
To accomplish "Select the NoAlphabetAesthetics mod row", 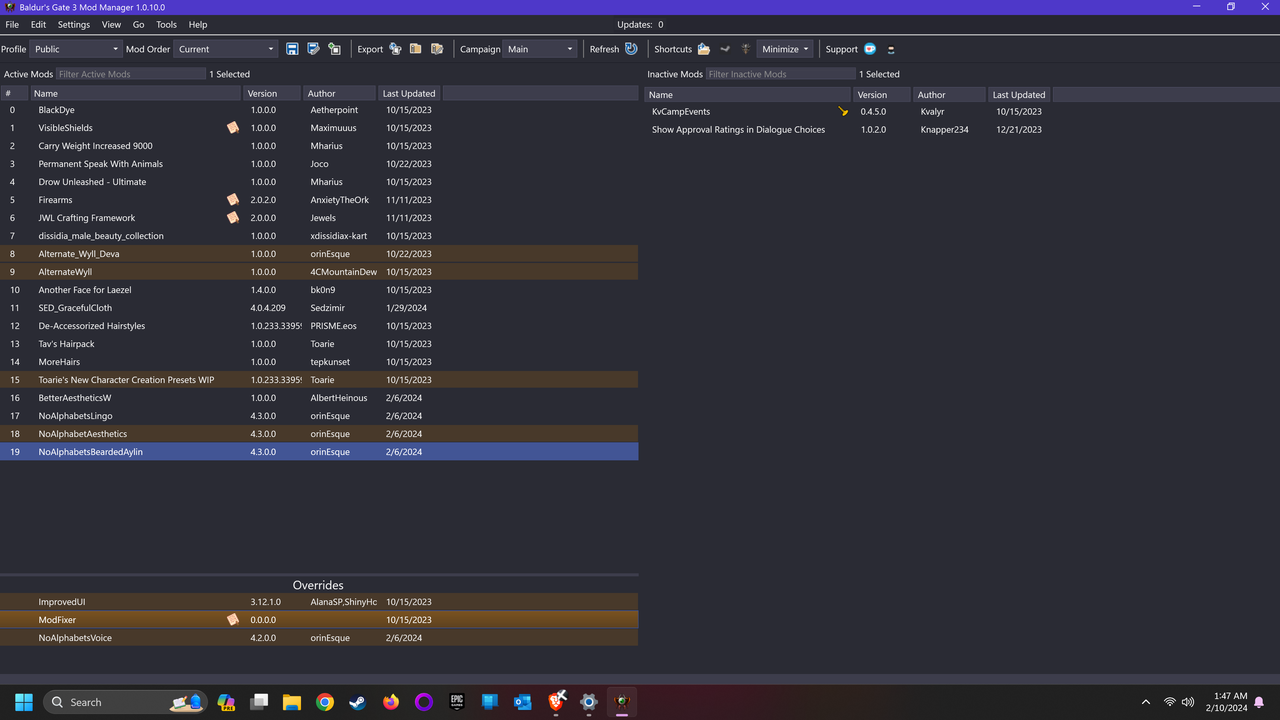I will coord(98,433).
